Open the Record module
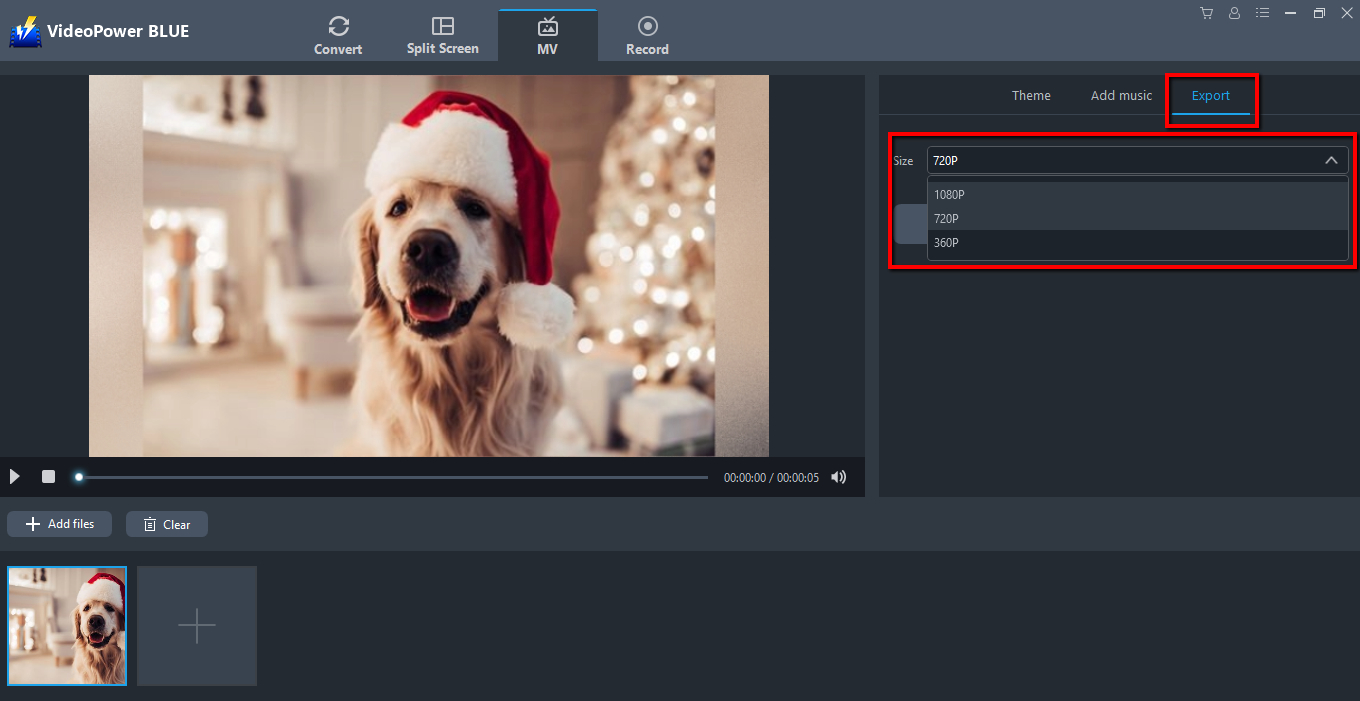1360x701 pixels. click(x=647, y=33)
